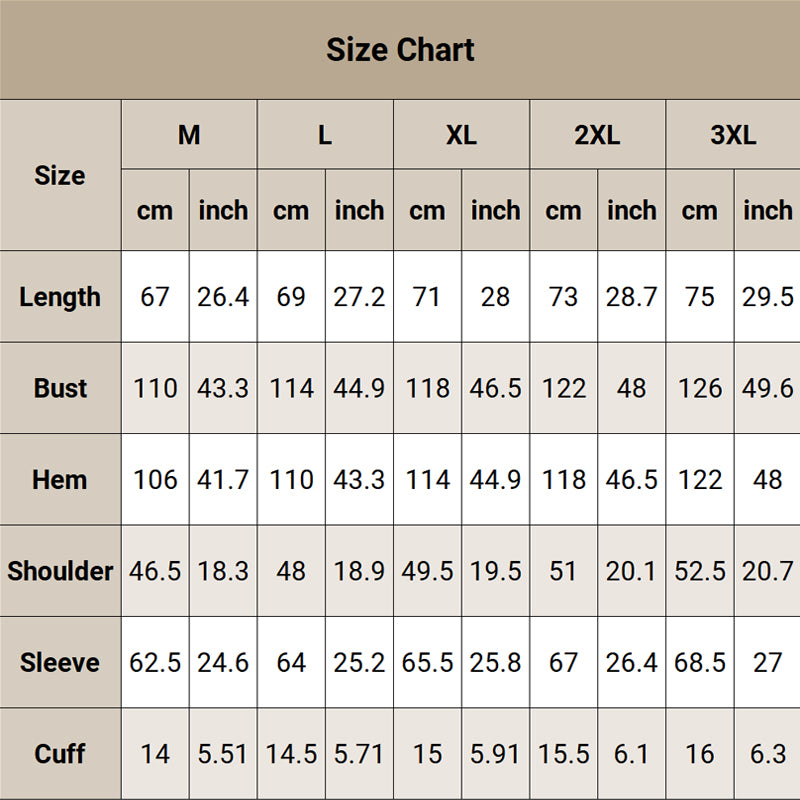This screenshot has width=800, height=800.
Task: Select the 3XL size column header
Action: coord(733,135)
